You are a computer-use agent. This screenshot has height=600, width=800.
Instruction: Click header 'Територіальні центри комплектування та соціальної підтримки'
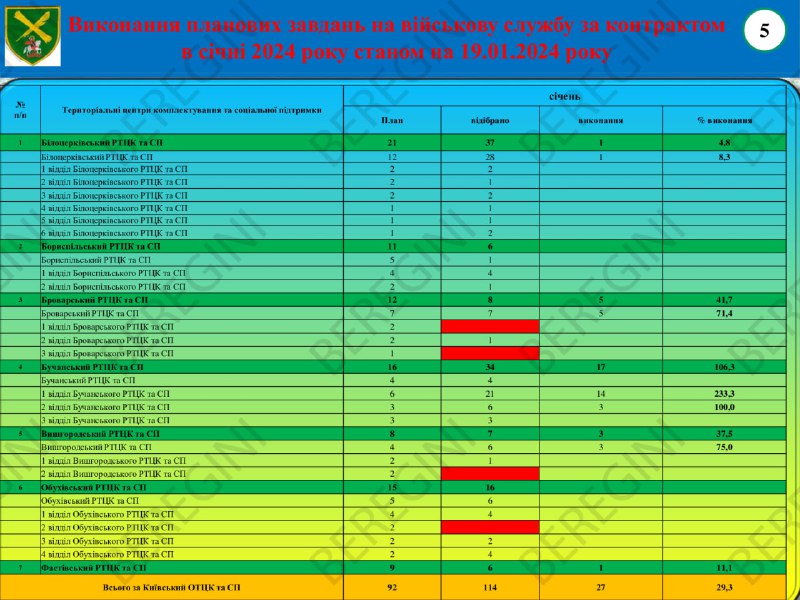click(192, 110)
